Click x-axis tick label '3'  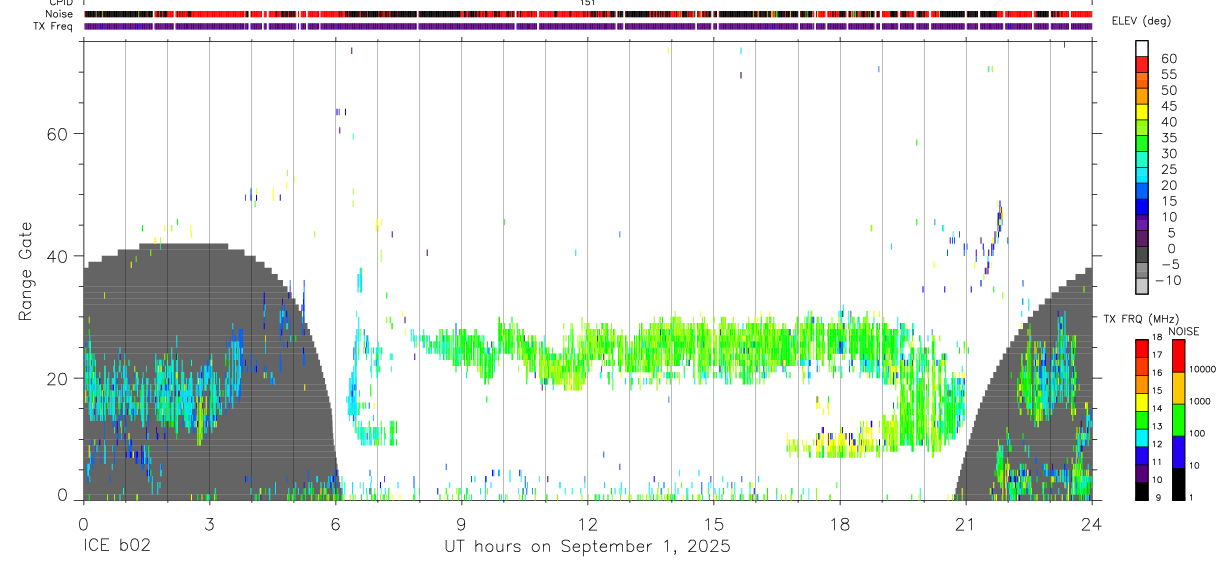[209, 524]
